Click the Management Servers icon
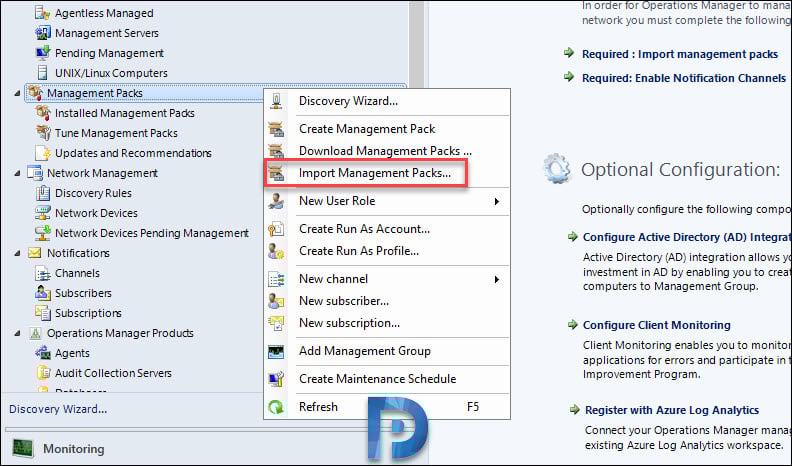This screenshot has height=466, width=792. pos(43,33)
